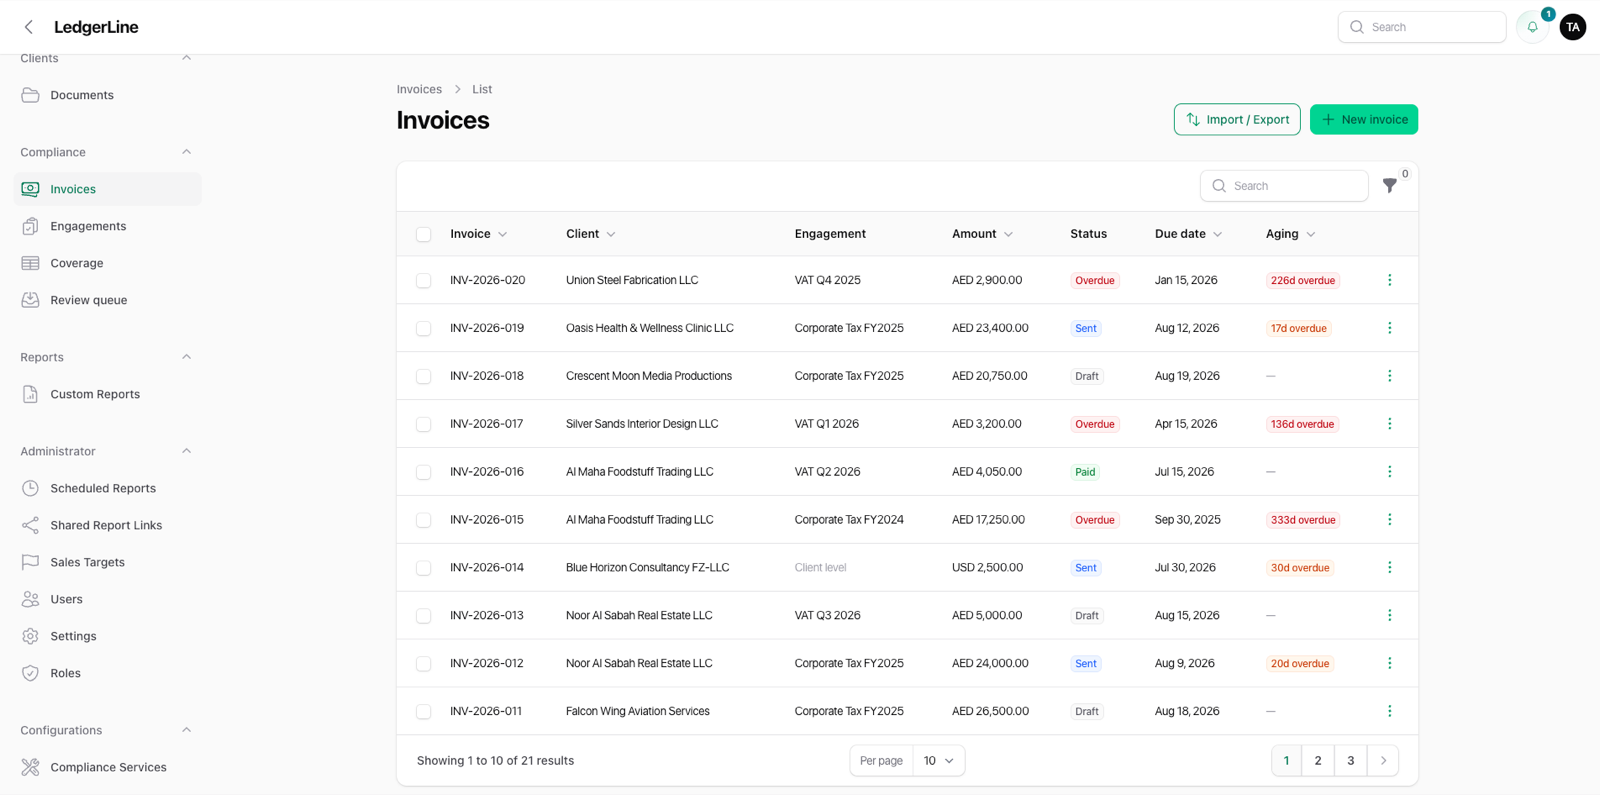Open row actions for INV-2026-019
1600x795 pixels.
point(1390,328)
